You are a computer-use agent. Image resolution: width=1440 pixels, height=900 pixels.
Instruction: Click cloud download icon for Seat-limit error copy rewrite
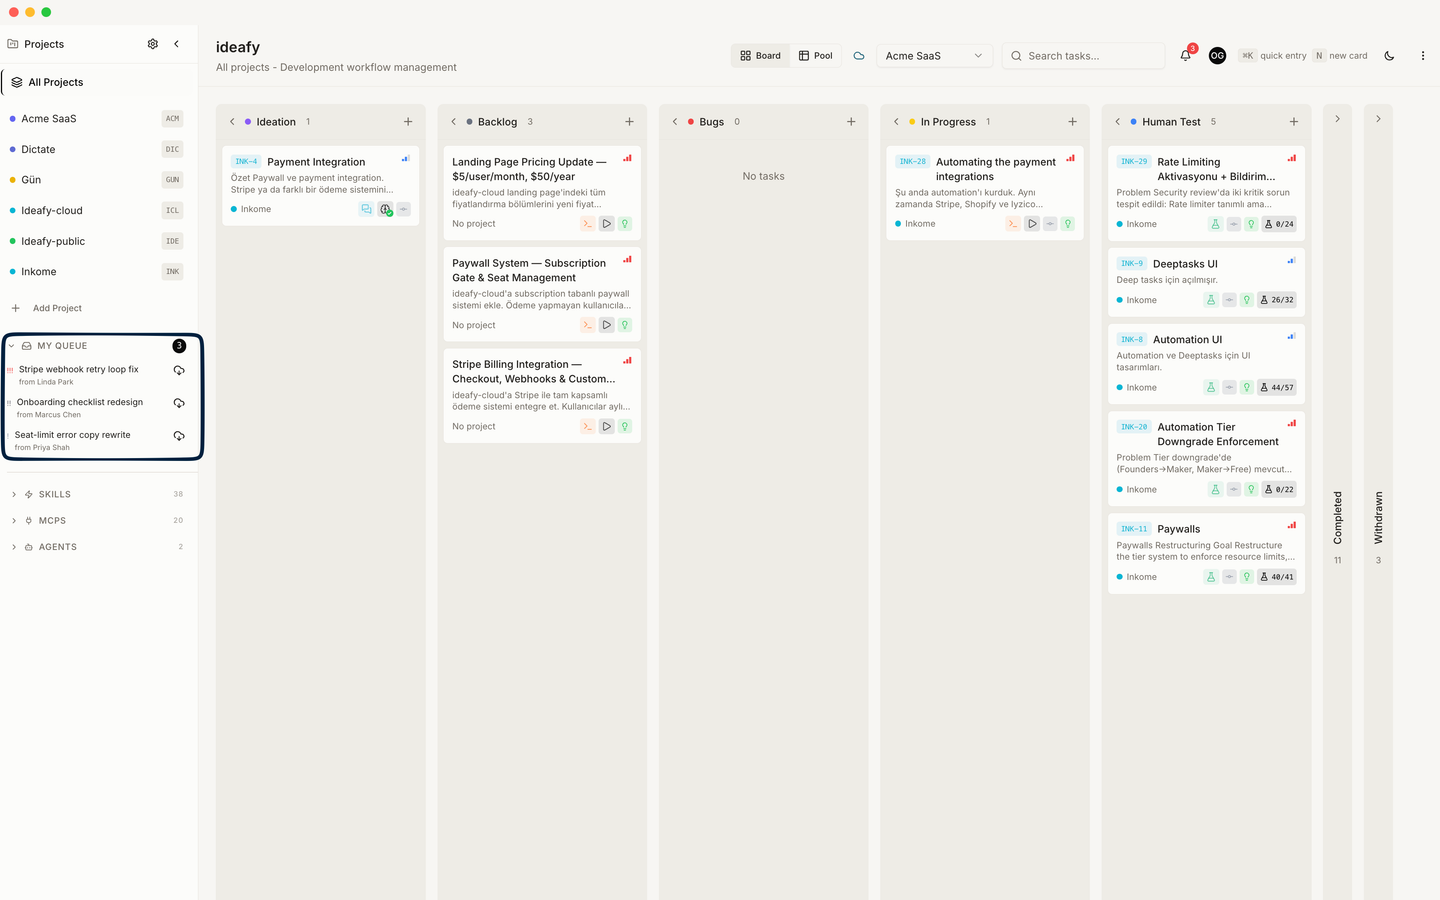coord(179,436)
